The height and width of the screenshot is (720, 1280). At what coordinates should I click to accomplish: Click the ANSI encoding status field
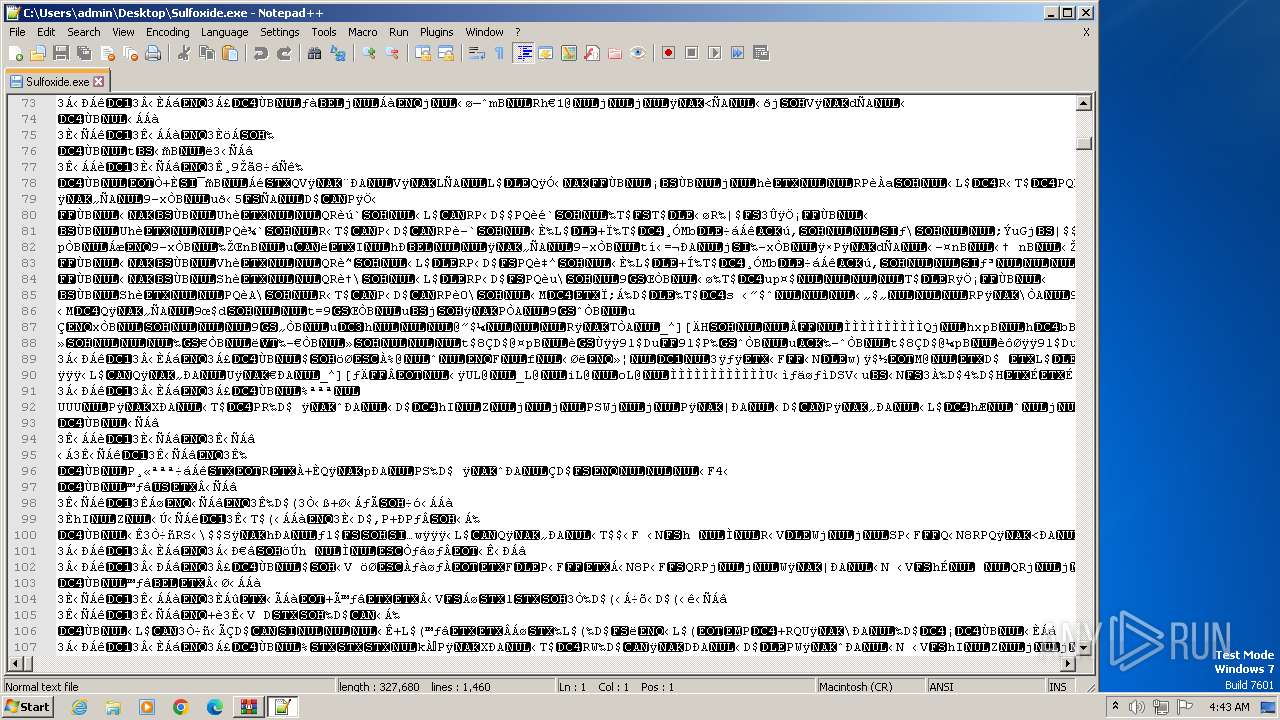pyautogui.click(x=984, y=687)
